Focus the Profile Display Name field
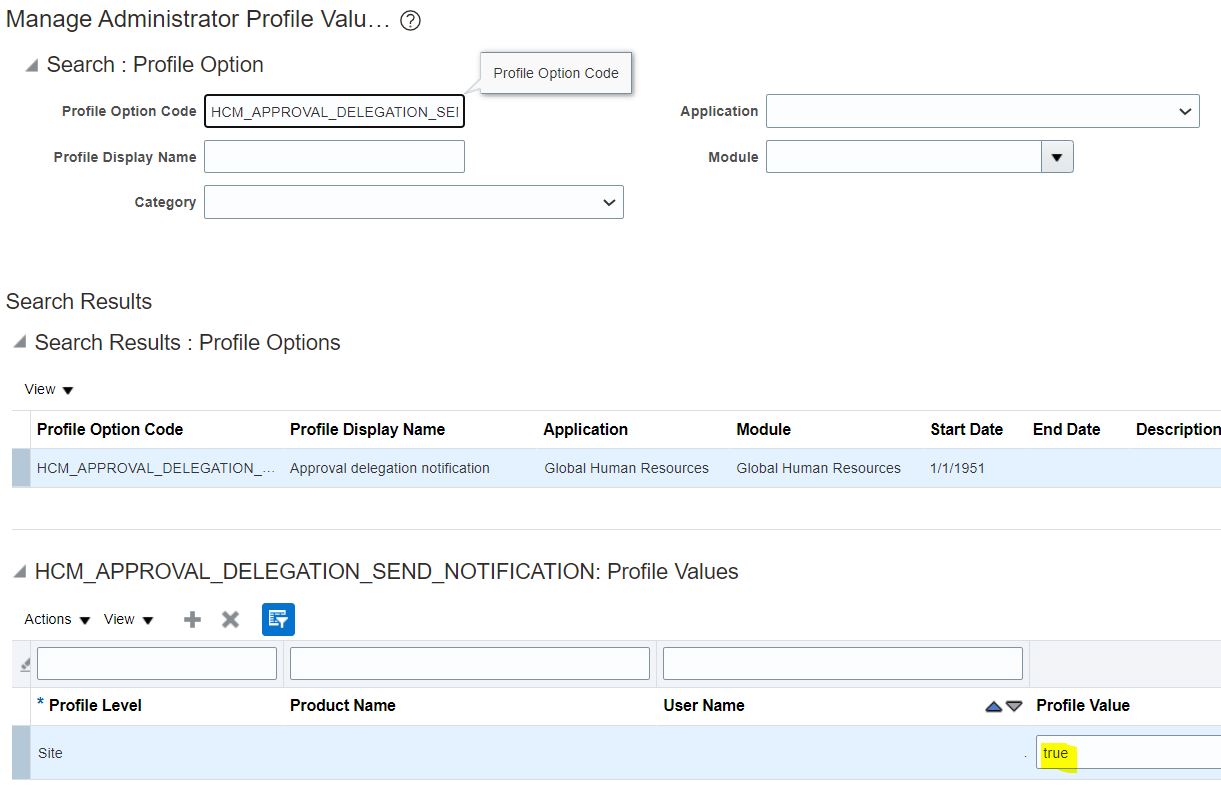 [x=334, y=157]
